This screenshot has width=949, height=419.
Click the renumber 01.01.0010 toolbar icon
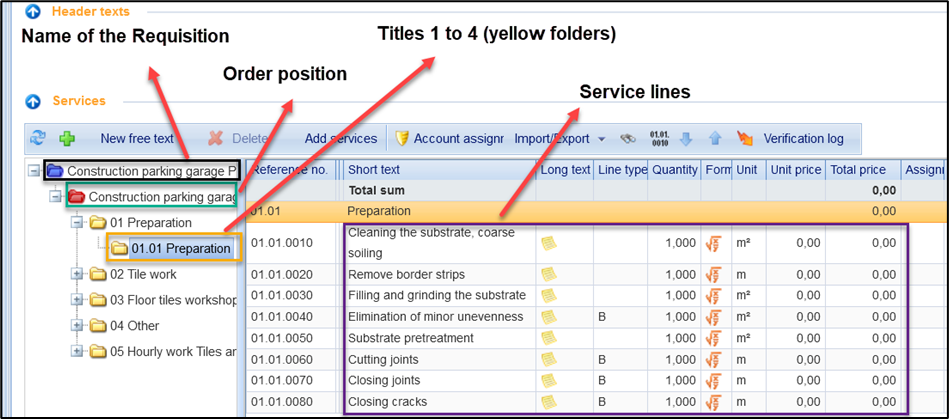[x=659, y=139]
